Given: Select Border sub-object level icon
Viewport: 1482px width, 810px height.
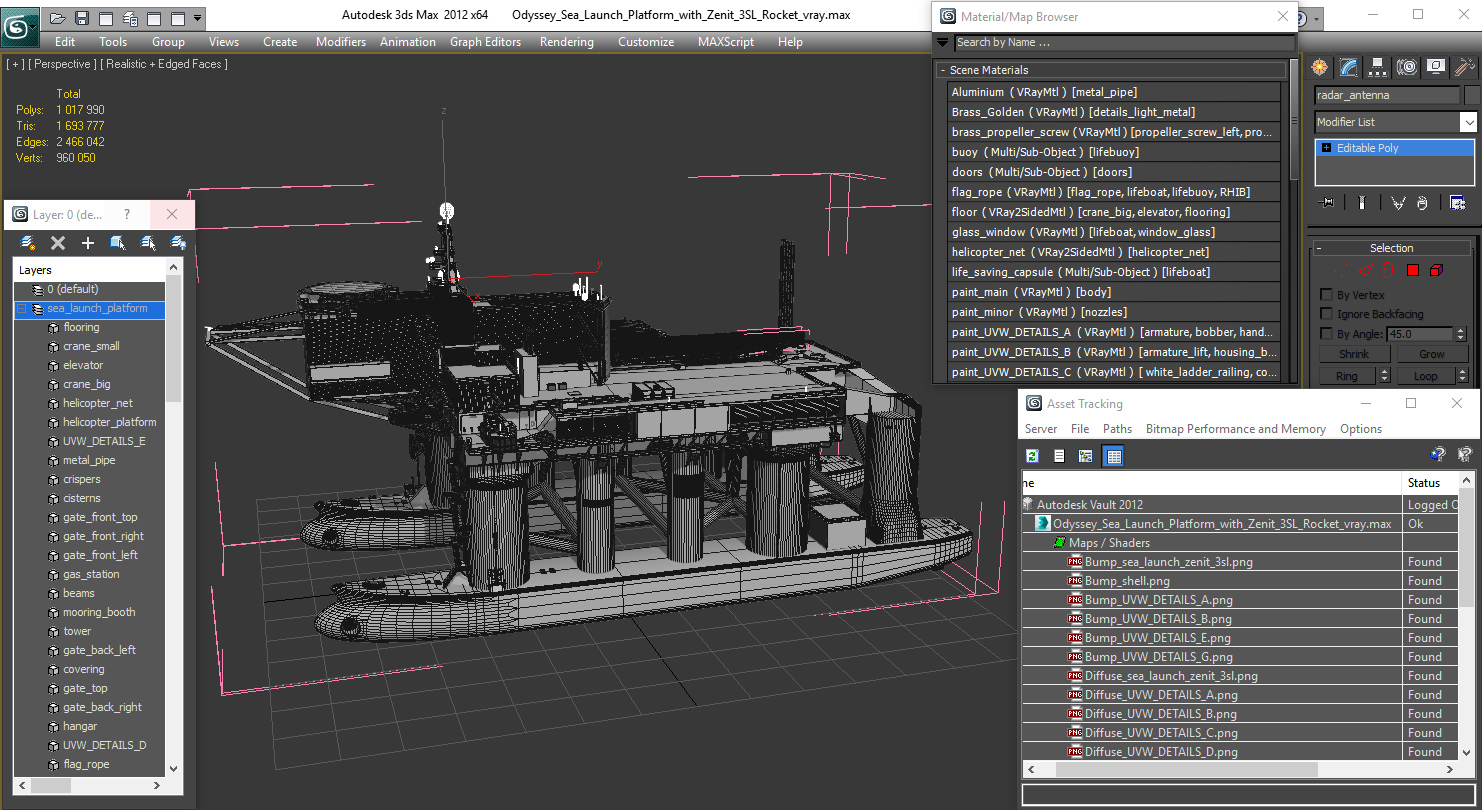Looking at the screenshot, I should [1389, 270].
